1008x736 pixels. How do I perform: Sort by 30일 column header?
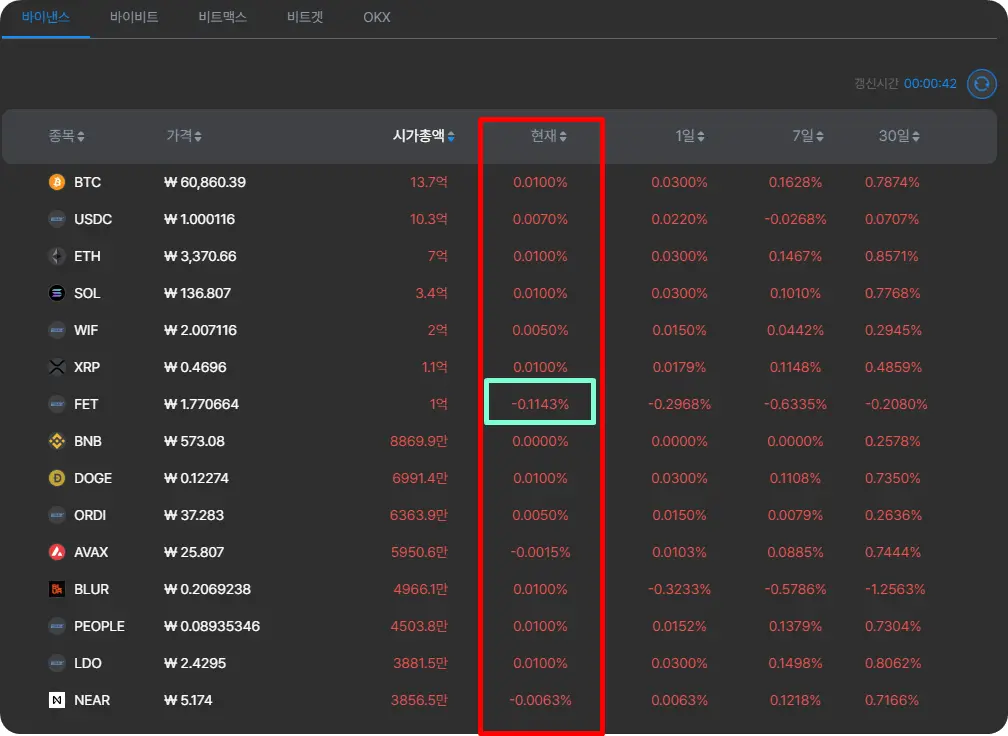(x=899, y=136)
